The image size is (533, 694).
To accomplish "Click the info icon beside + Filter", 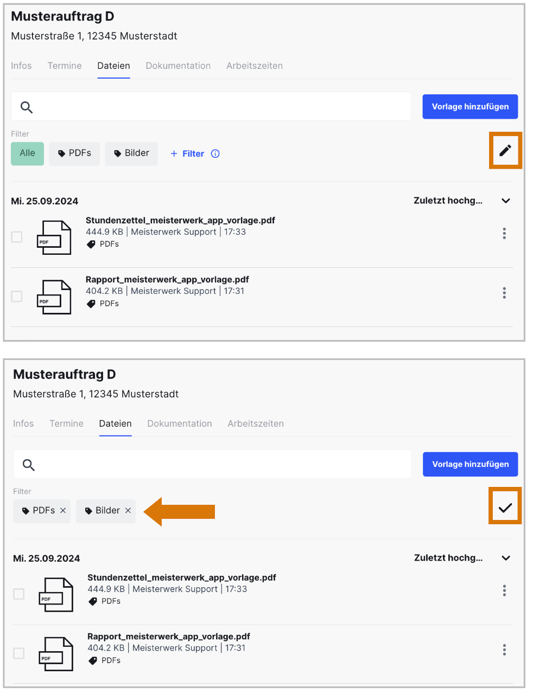I will click(x=215, y=154).
